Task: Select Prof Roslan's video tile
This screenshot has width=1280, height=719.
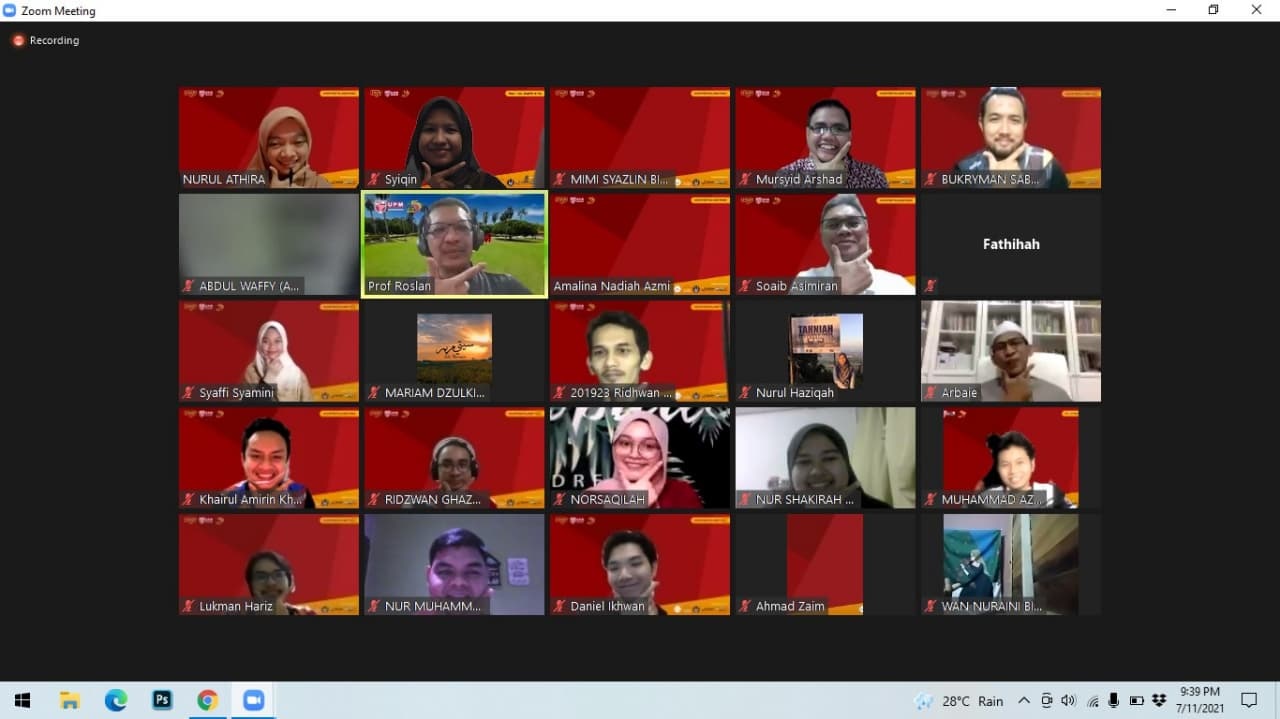Action: pos(454,244)
